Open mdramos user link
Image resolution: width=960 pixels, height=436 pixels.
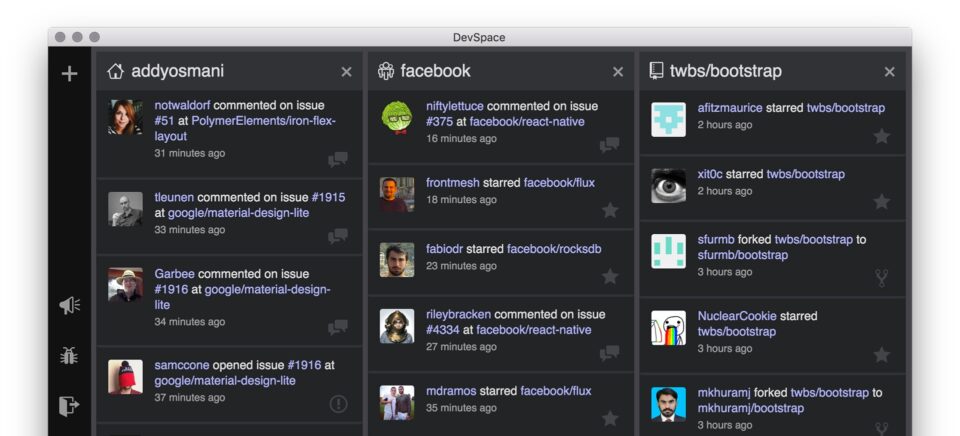[451, 391]
